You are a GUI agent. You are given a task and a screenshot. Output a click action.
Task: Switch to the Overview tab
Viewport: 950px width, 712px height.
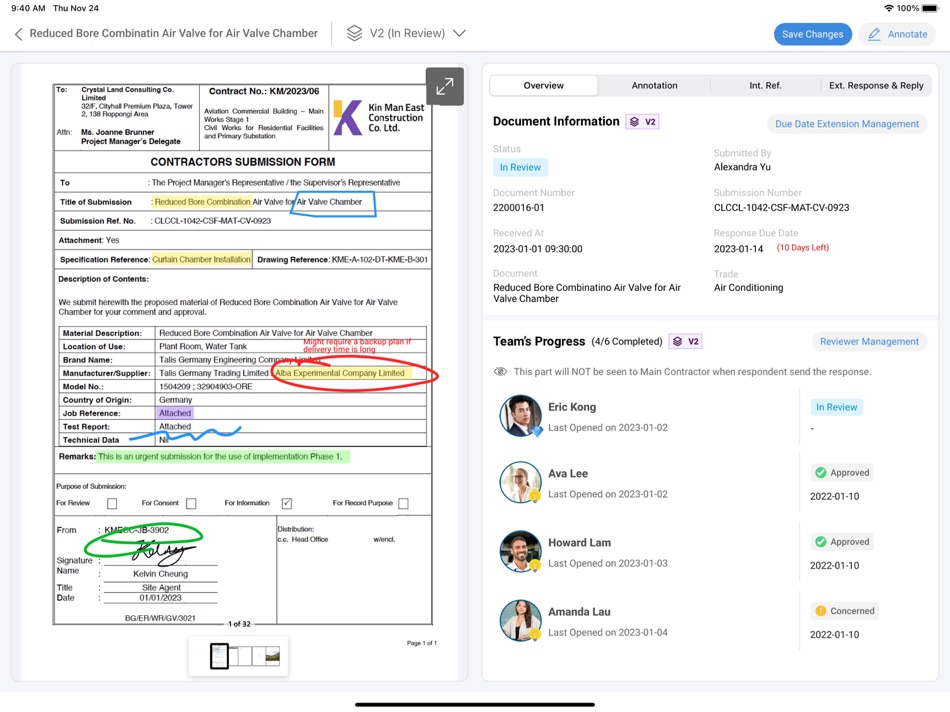pyautogui.click(x=543, y=85)
